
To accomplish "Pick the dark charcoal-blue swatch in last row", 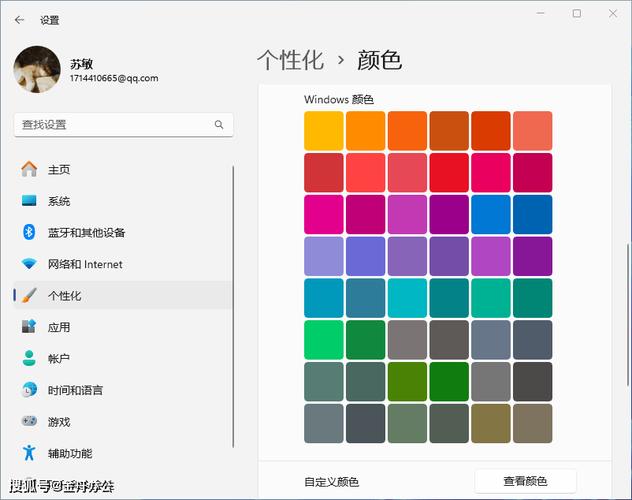I will [x=366, y=423].
